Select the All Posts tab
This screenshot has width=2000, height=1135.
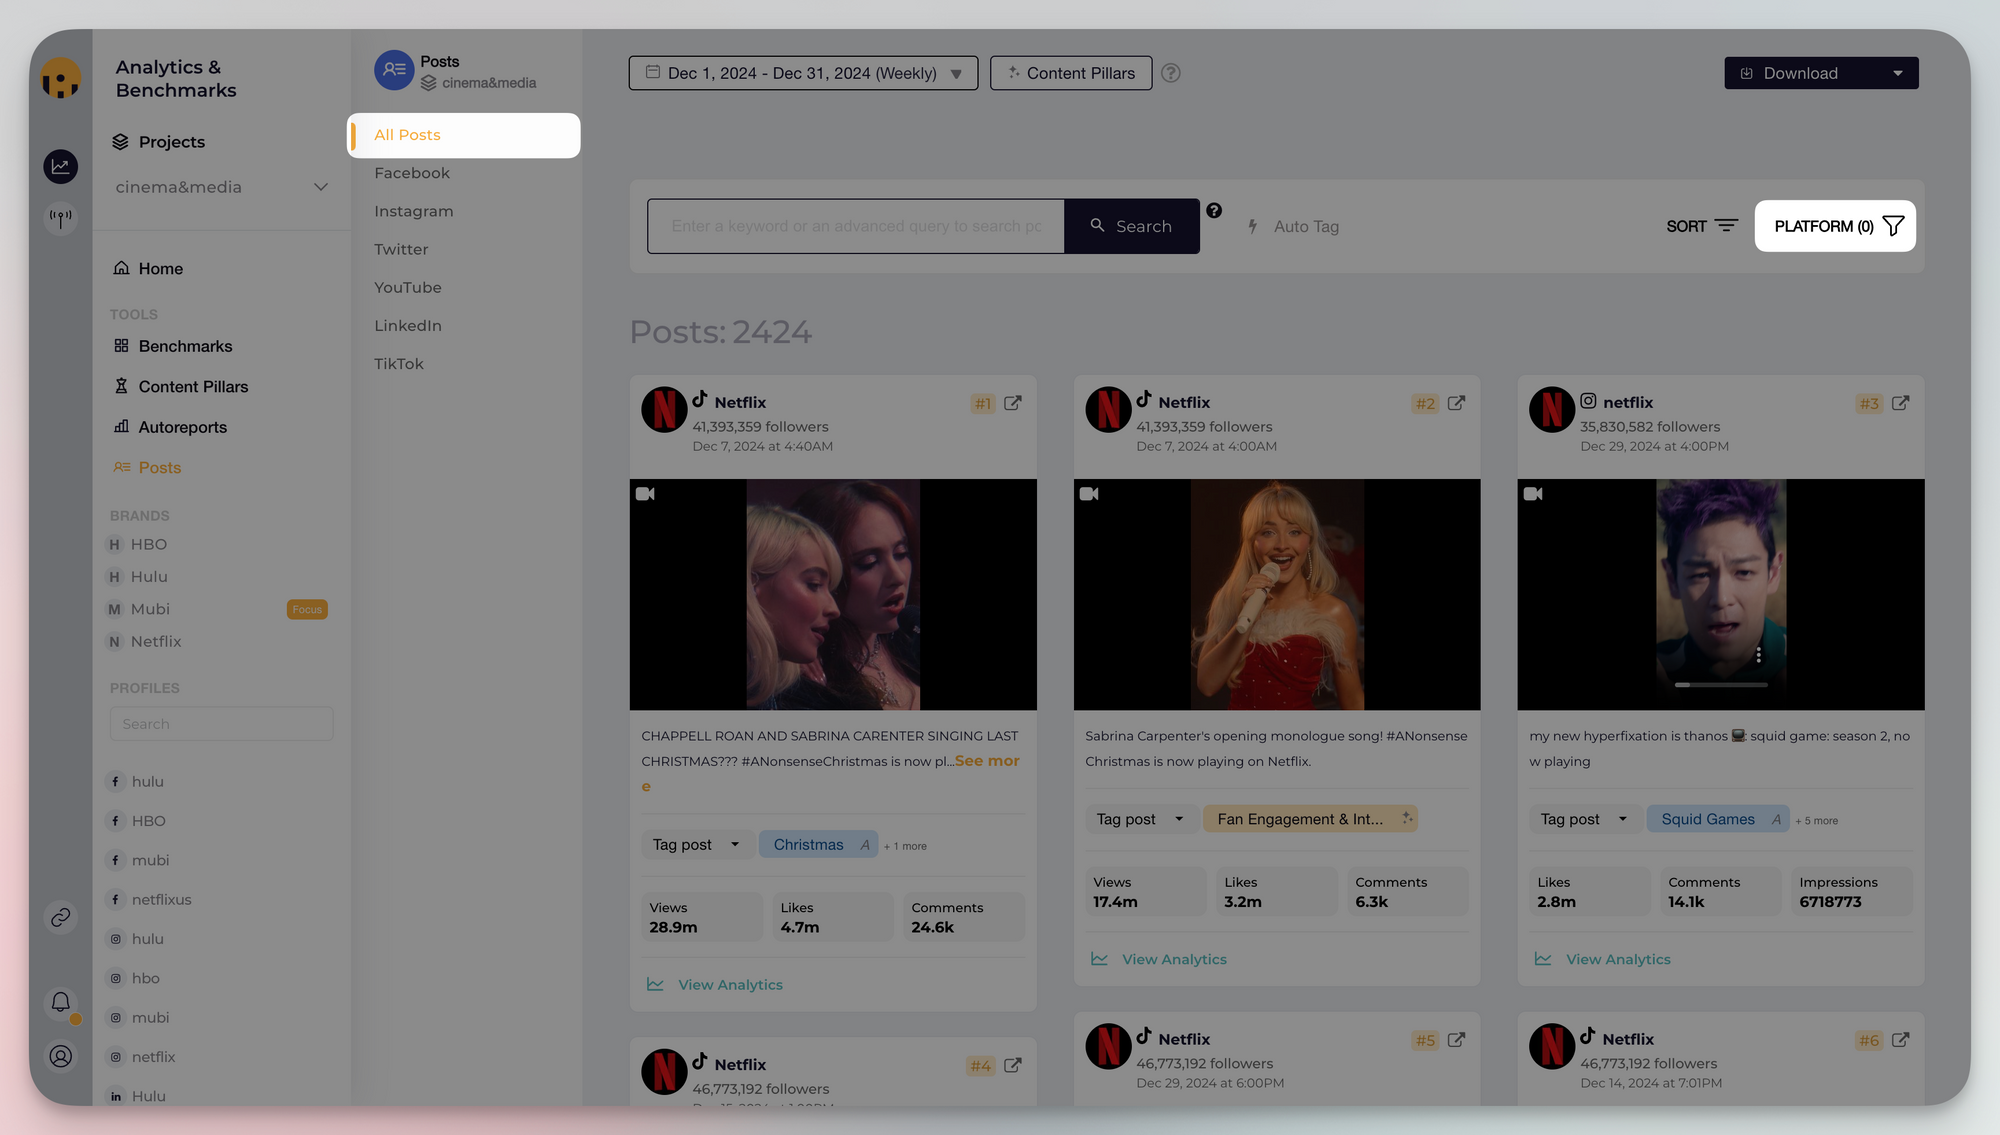coord(464,135)
